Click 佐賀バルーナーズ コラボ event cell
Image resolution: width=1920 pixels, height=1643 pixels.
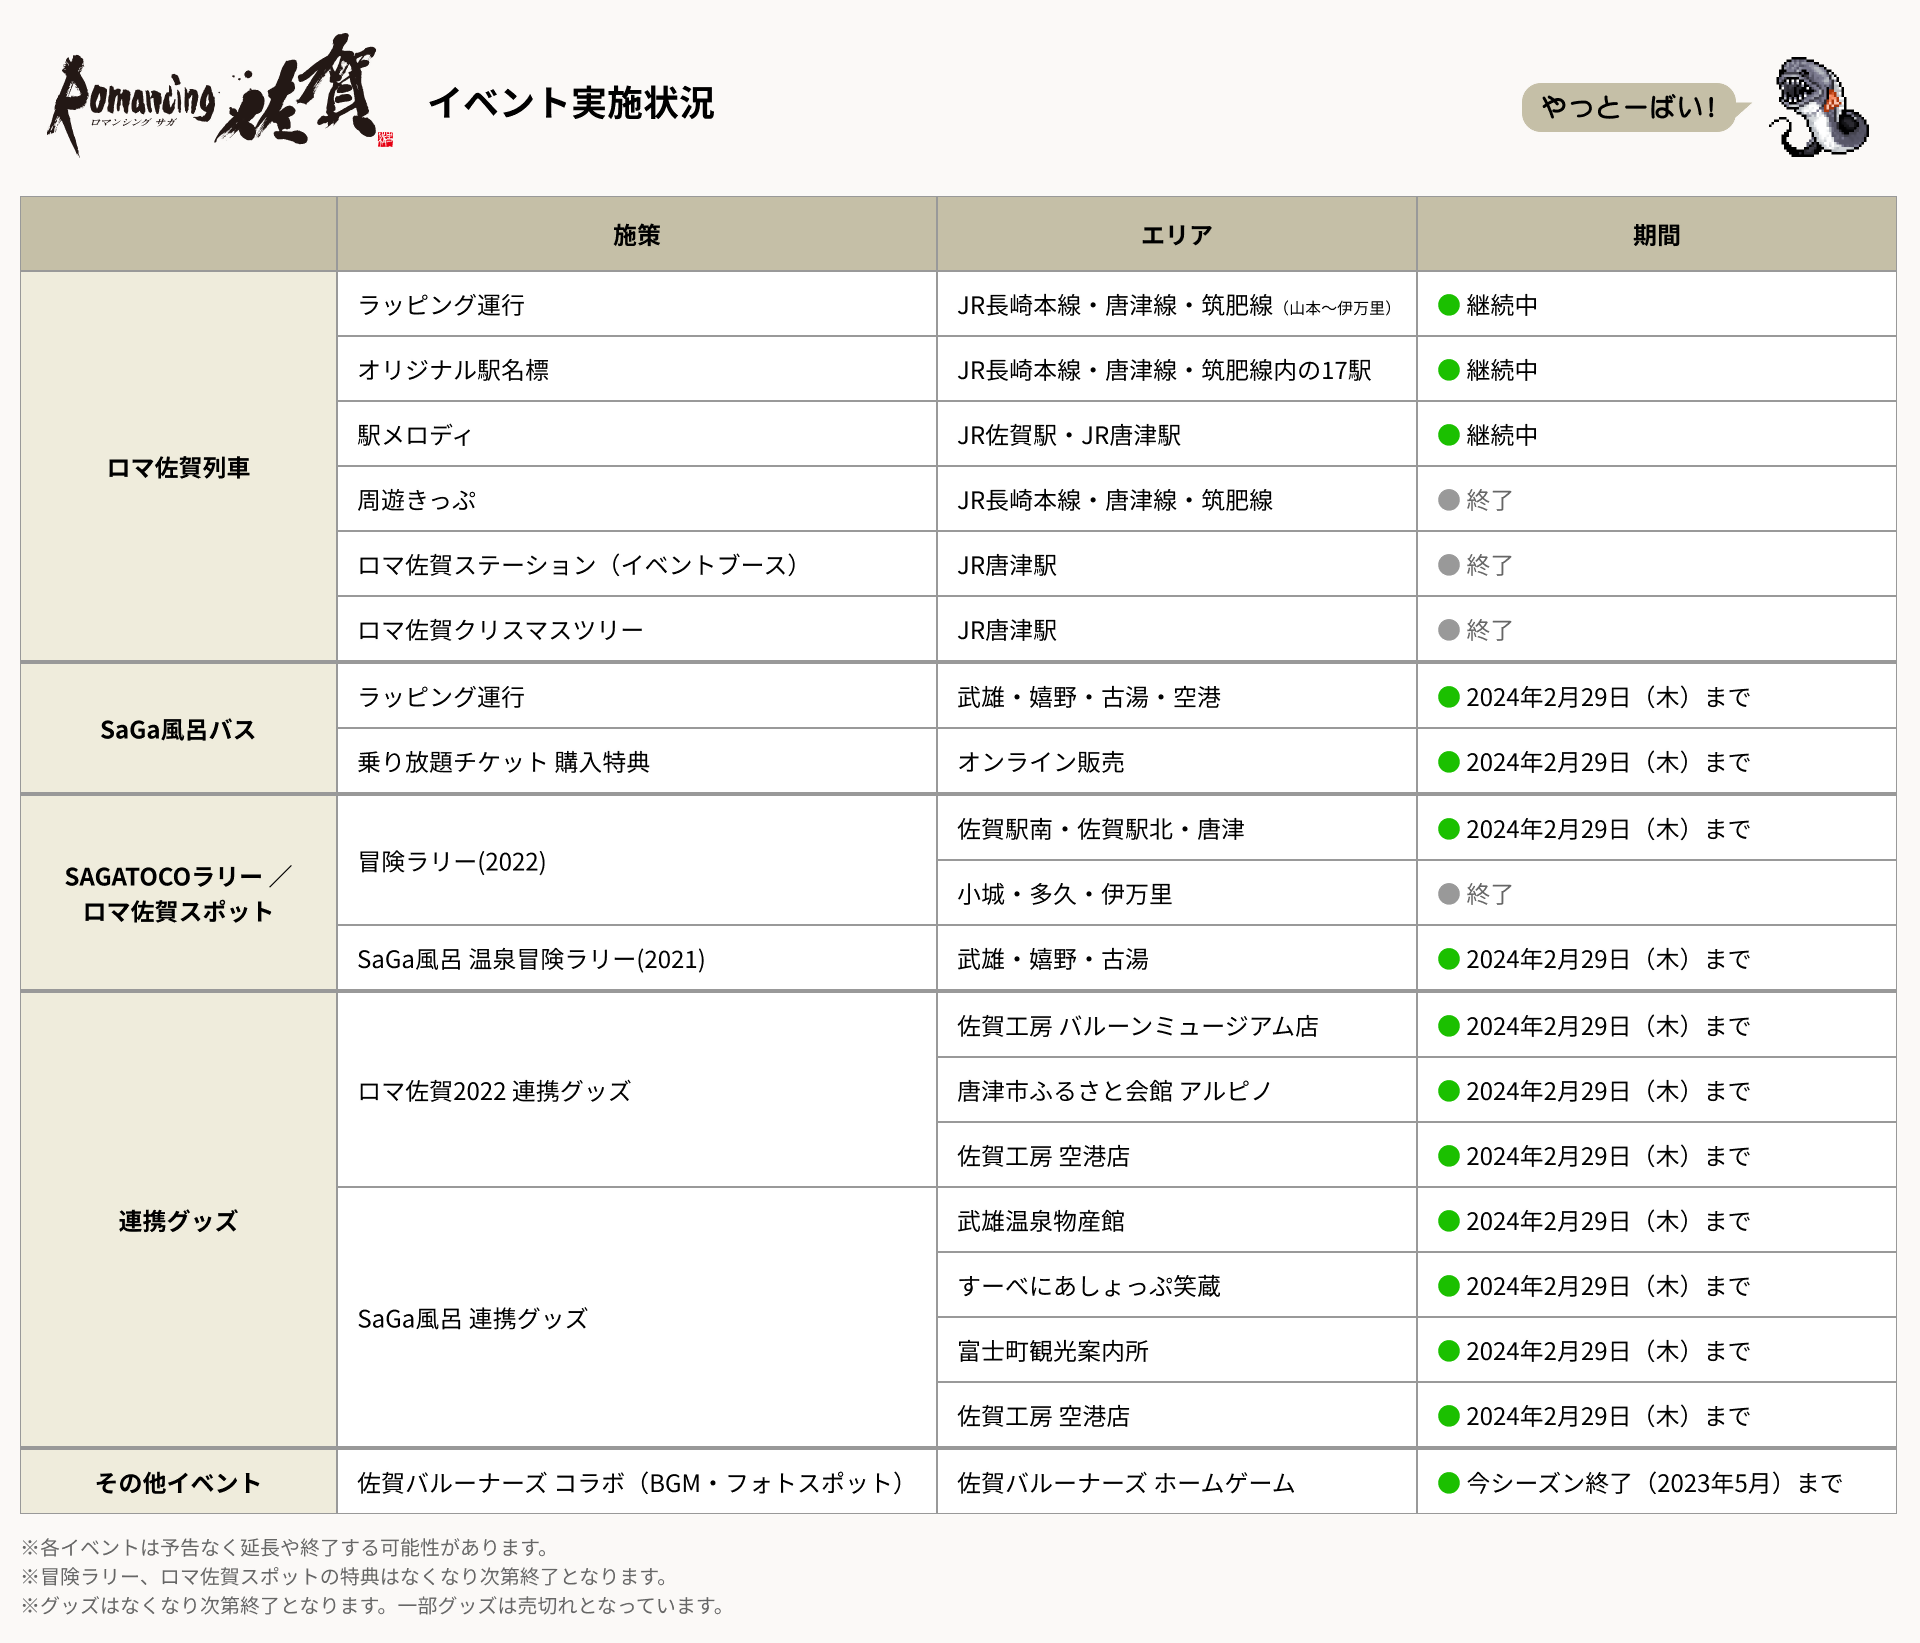point(630,1483)
